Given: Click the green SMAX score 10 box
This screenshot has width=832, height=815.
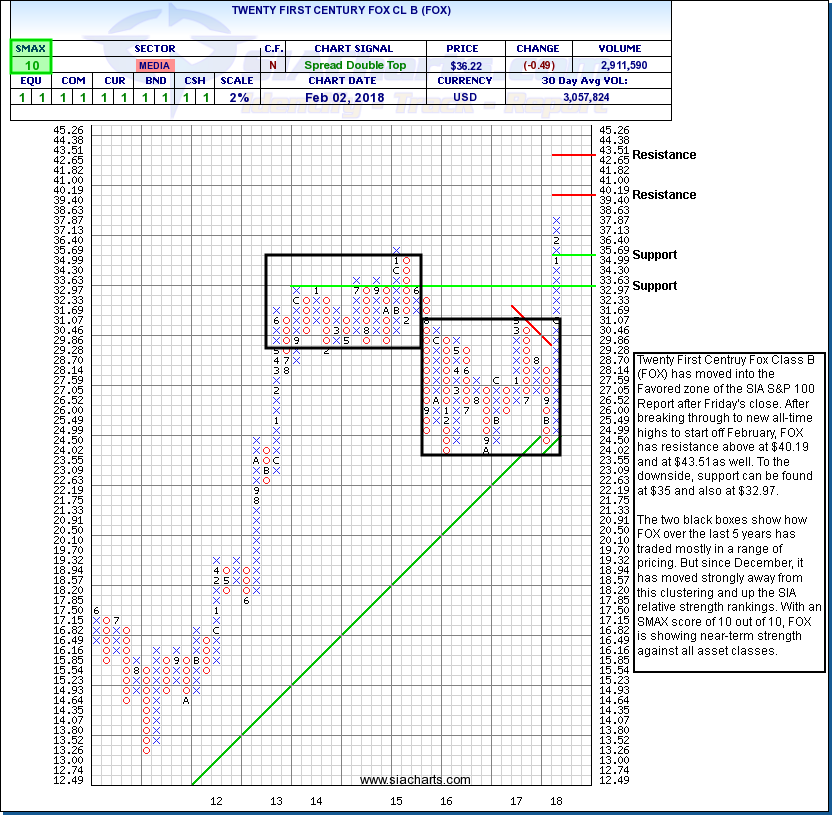Looking at the screenshot, I should pyautogui.click(x=31, y=65).
